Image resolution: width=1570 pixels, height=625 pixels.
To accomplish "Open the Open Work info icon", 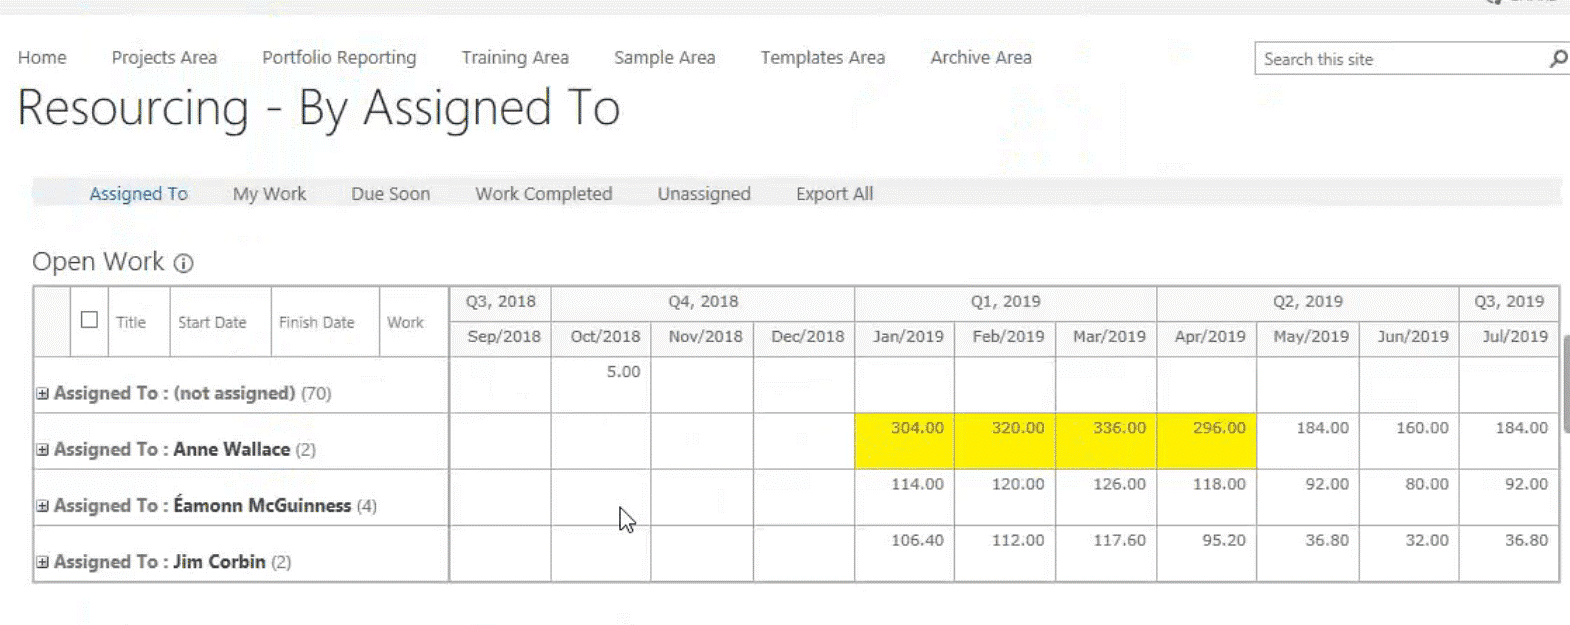I will point(183,263).
